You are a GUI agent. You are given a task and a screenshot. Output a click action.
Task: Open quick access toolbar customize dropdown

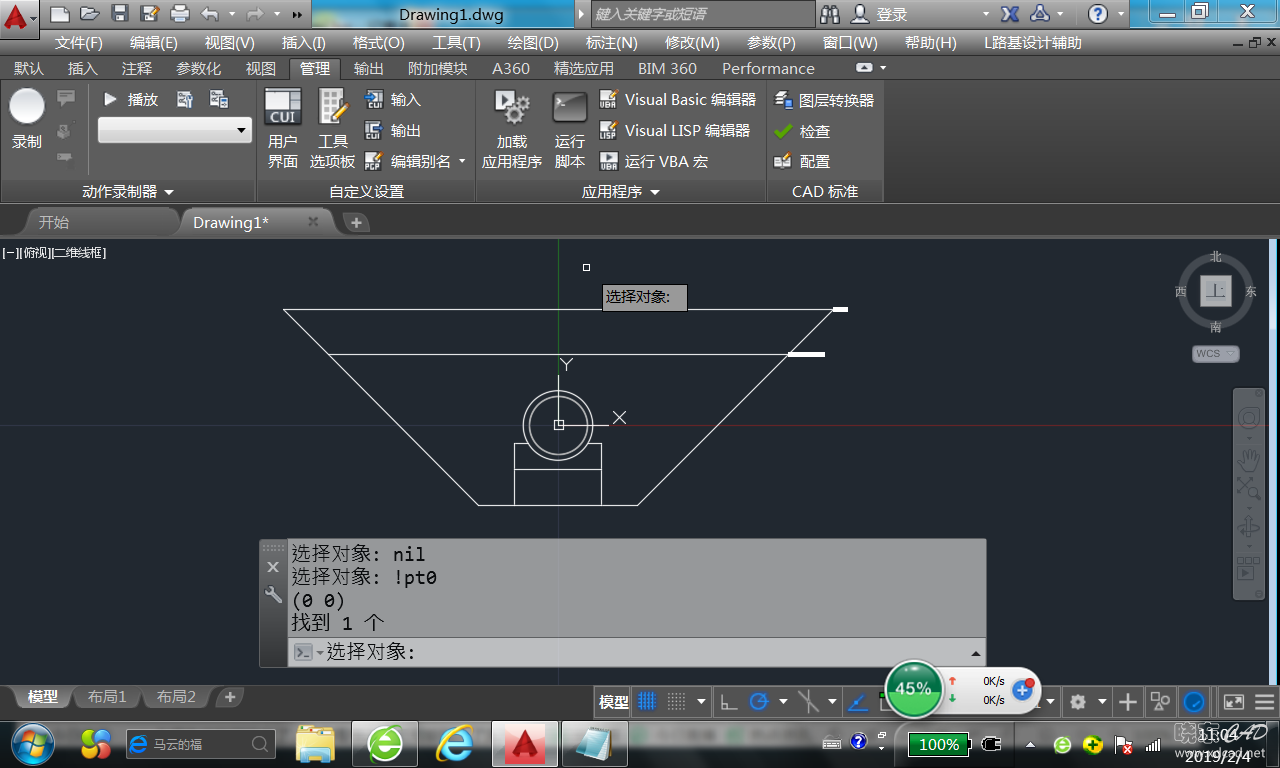(298, 14)
